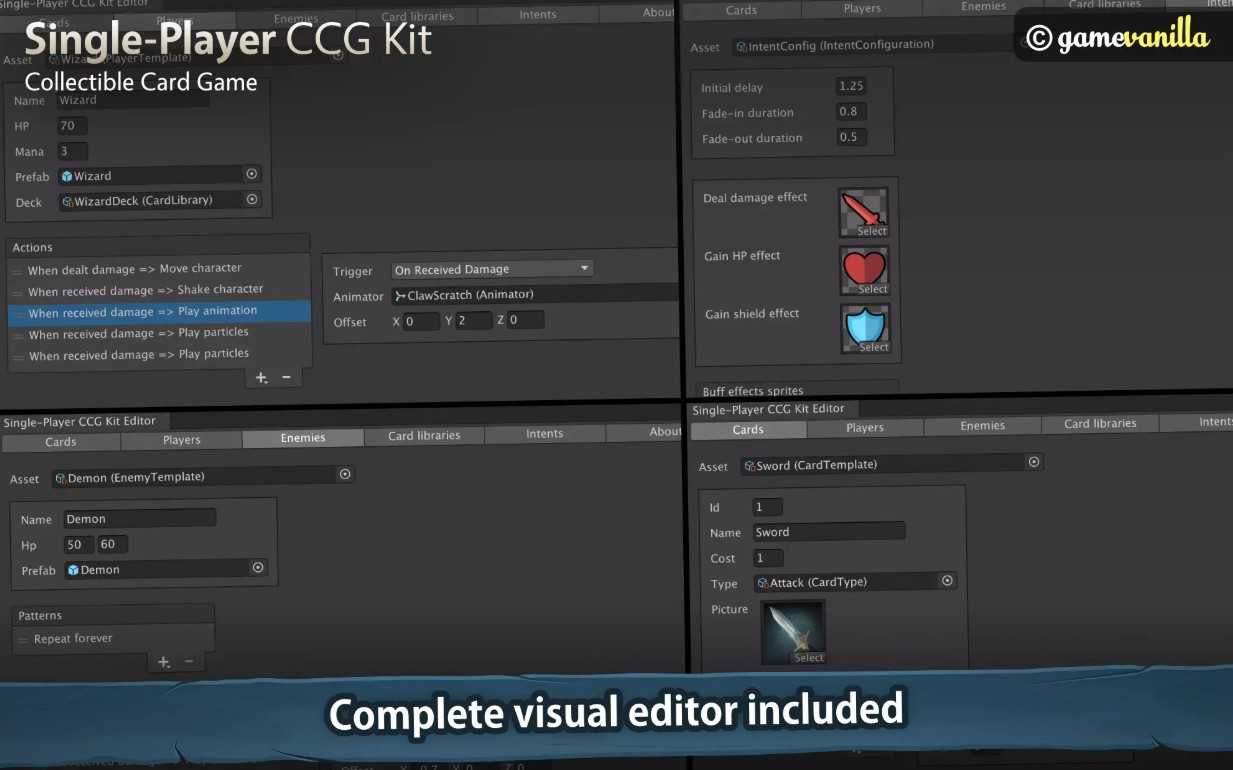This screenshot has width=1233, height=770.
Task: Click the WizardDeck (CardLibrary) deck field
Action: (160, 200)
